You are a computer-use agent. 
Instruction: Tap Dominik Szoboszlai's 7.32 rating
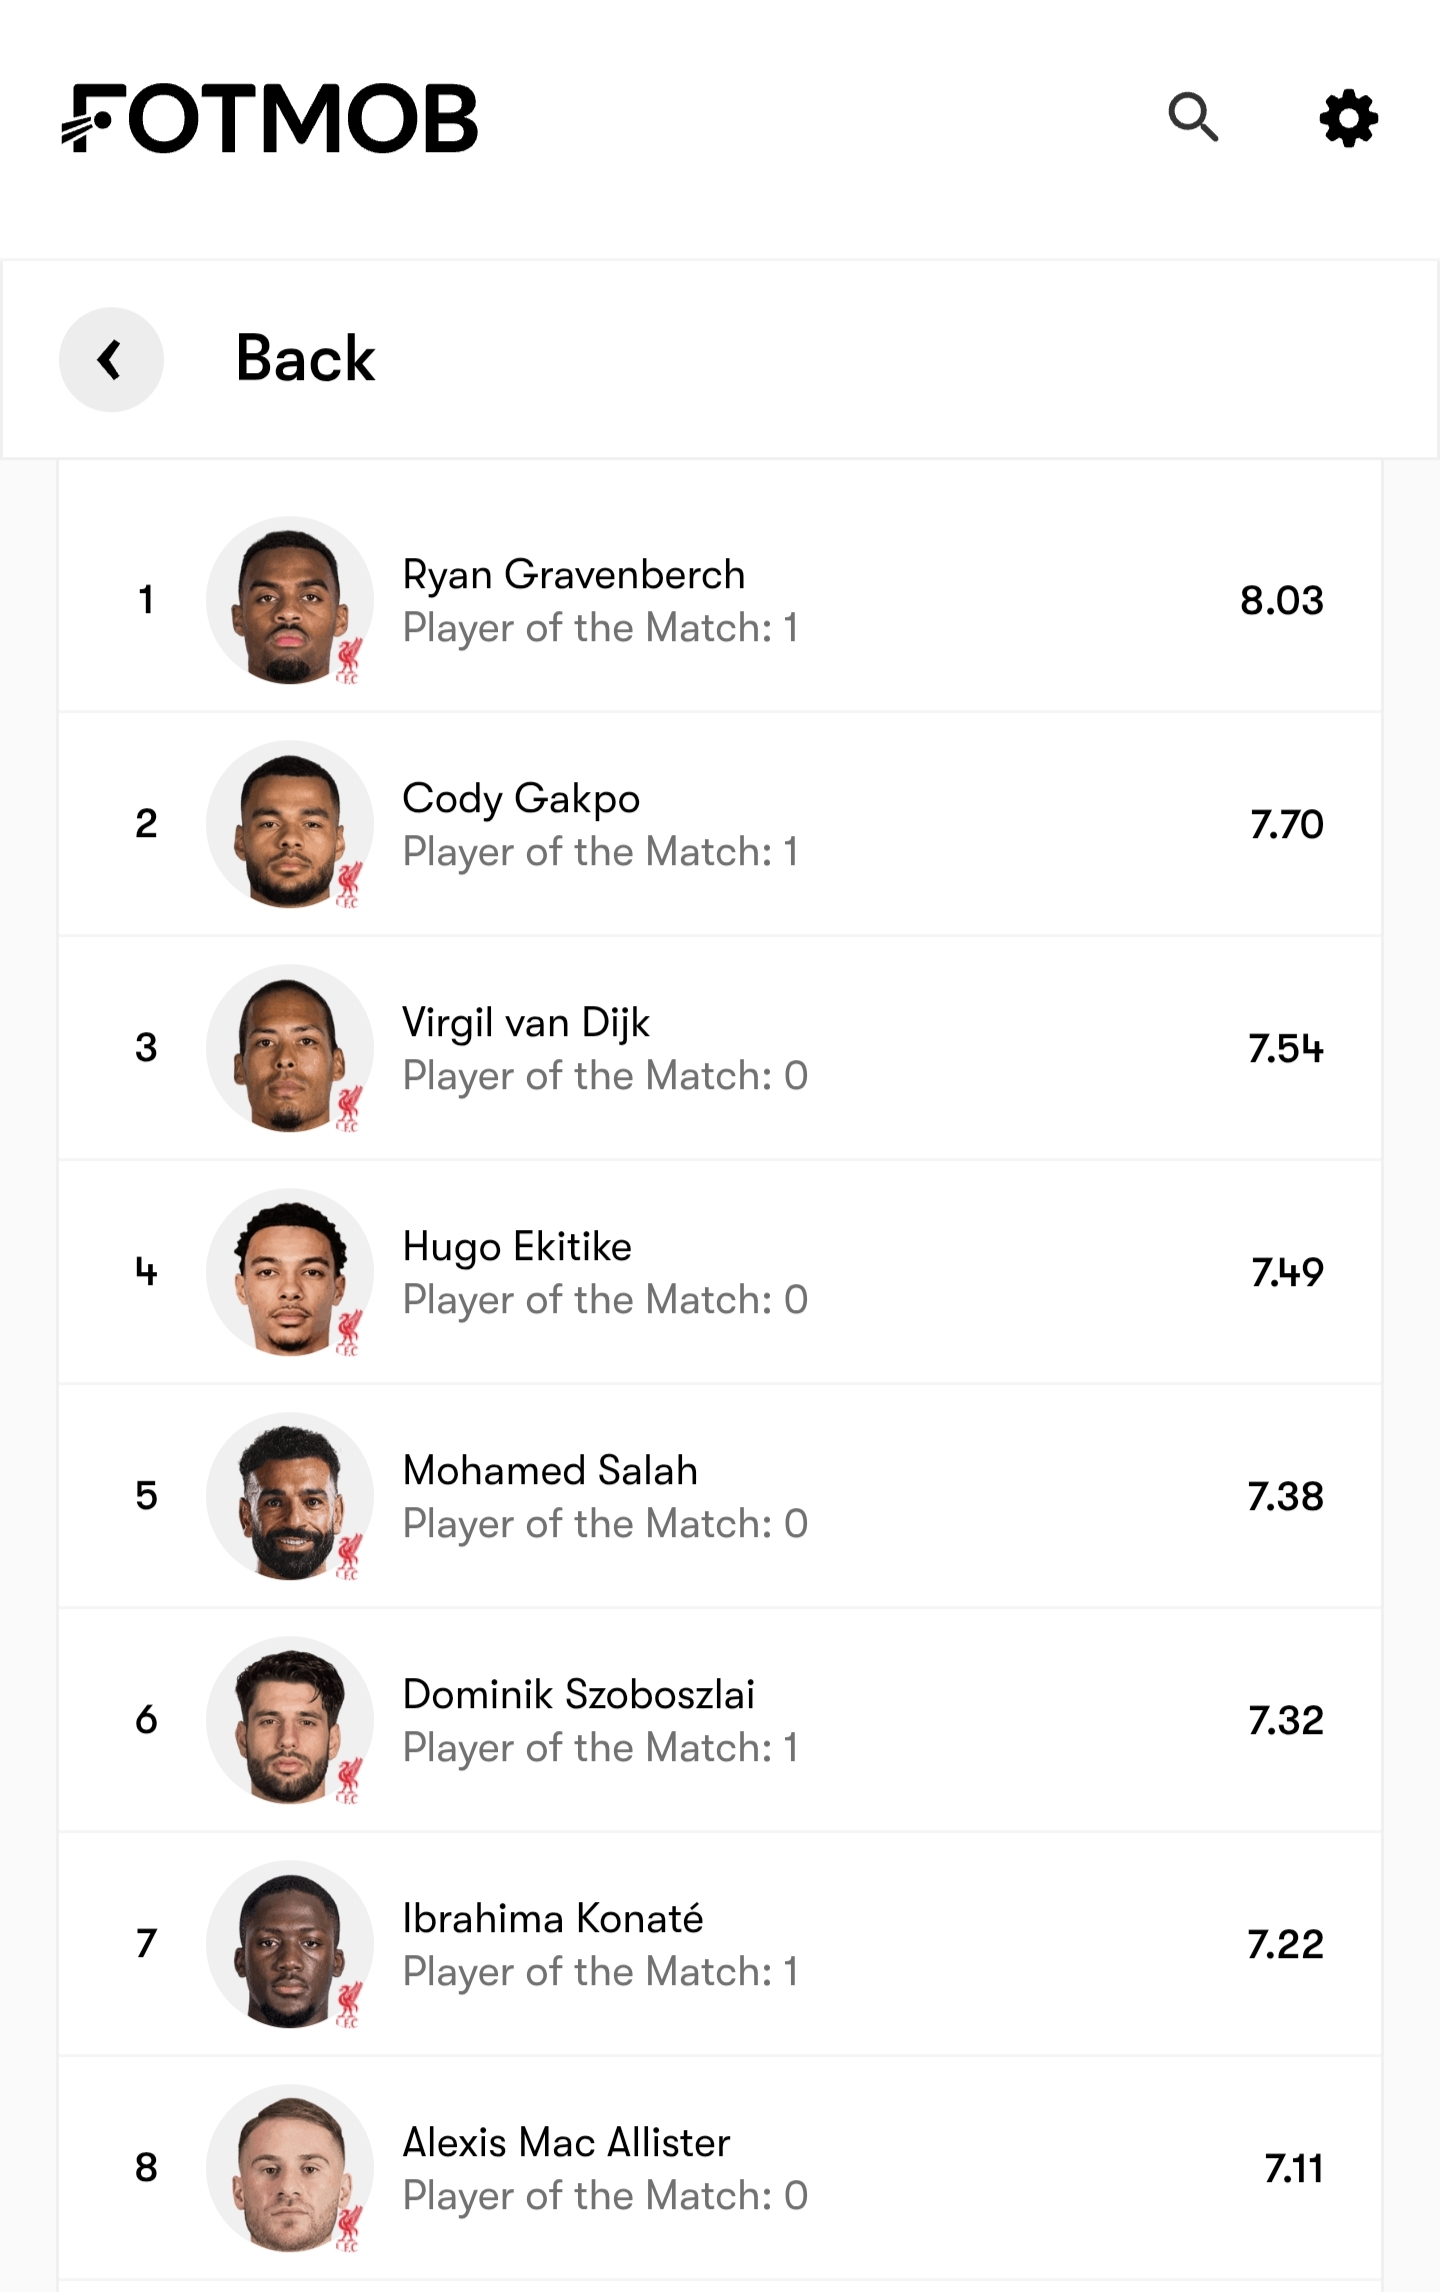tap(1285, 1720)
